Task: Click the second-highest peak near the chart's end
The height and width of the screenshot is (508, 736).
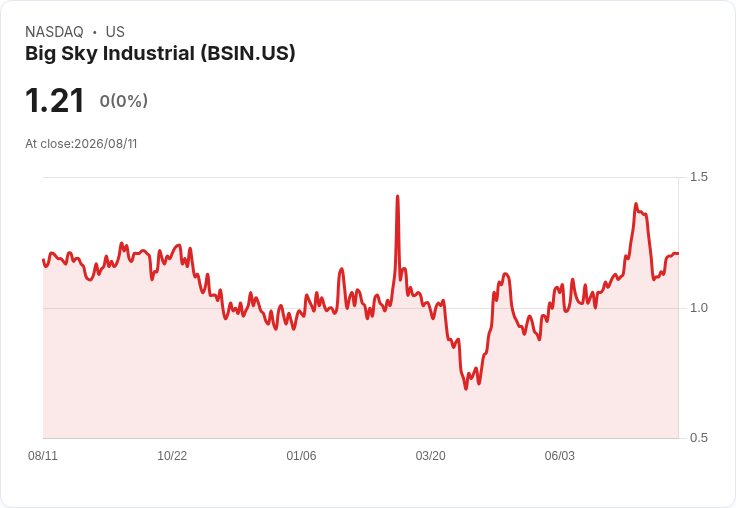Action: 636,204
